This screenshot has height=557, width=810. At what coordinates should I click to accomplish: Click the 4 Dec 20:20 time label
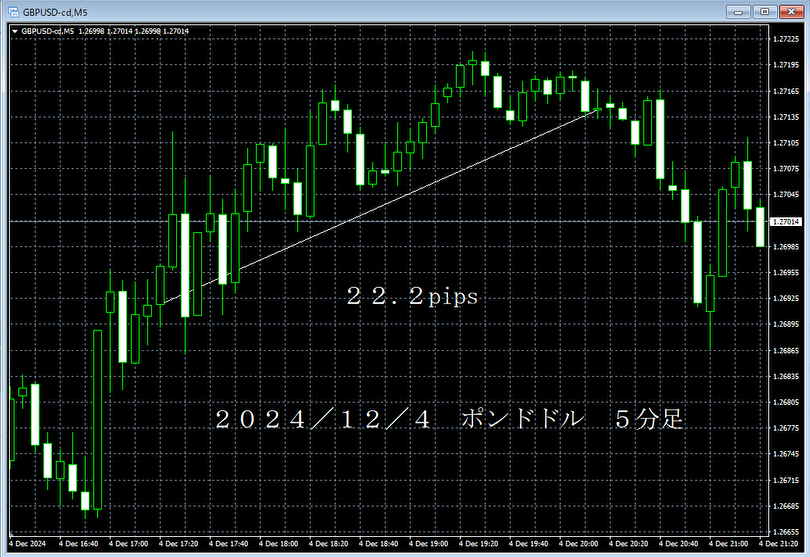[629, 544]
